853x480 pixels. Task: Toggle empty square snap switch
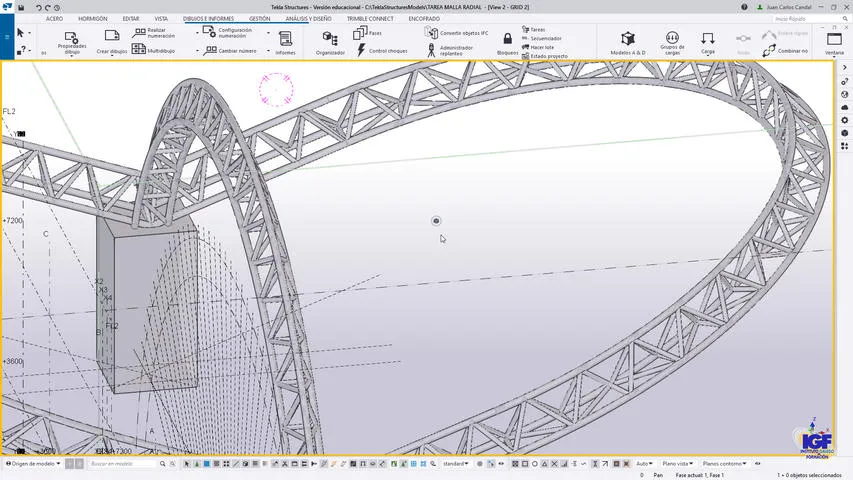(x=525, y=464)
